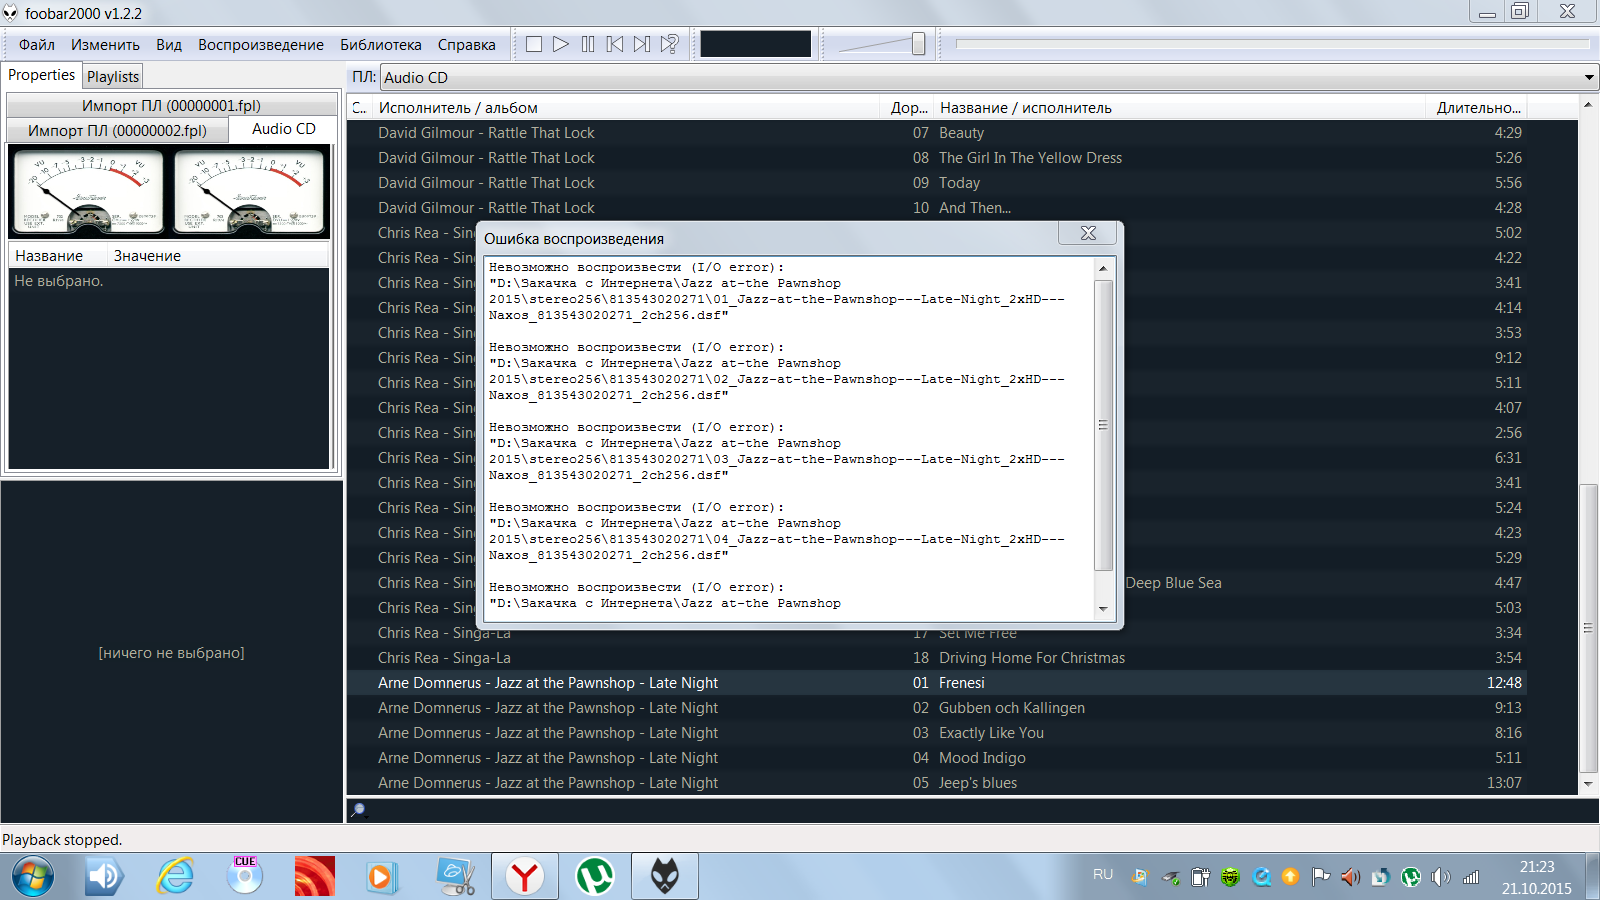Select Mood Indigo track
The height and width of the screenshot is (900, 1600).
(935, 758)
